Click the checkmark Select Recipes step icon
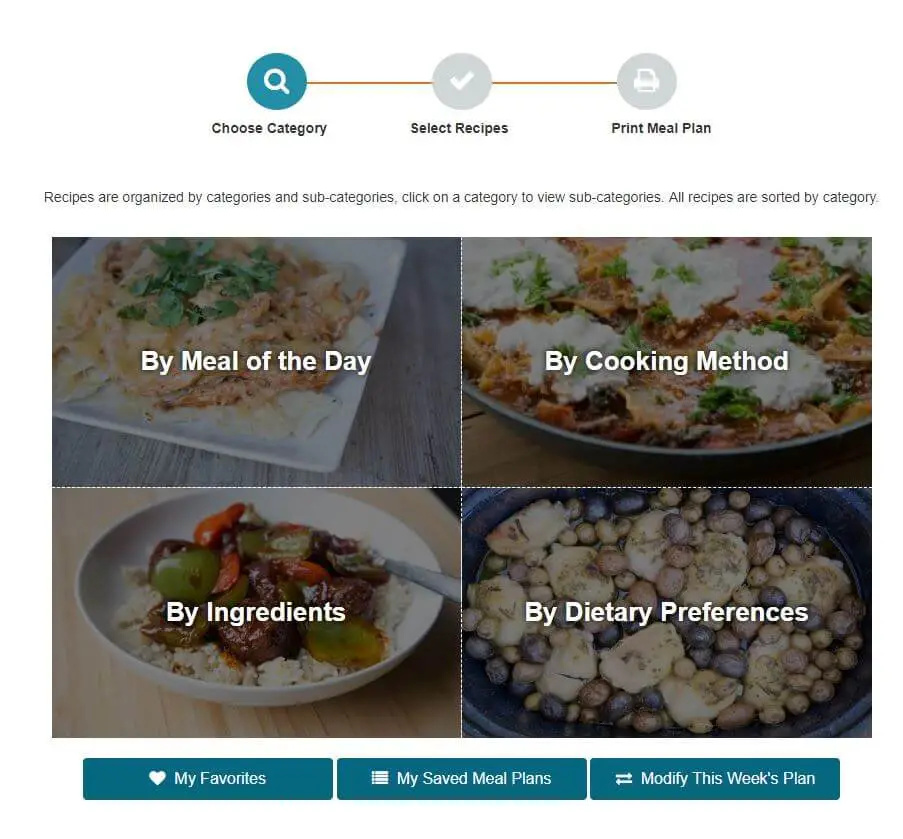 coord(462,82)
